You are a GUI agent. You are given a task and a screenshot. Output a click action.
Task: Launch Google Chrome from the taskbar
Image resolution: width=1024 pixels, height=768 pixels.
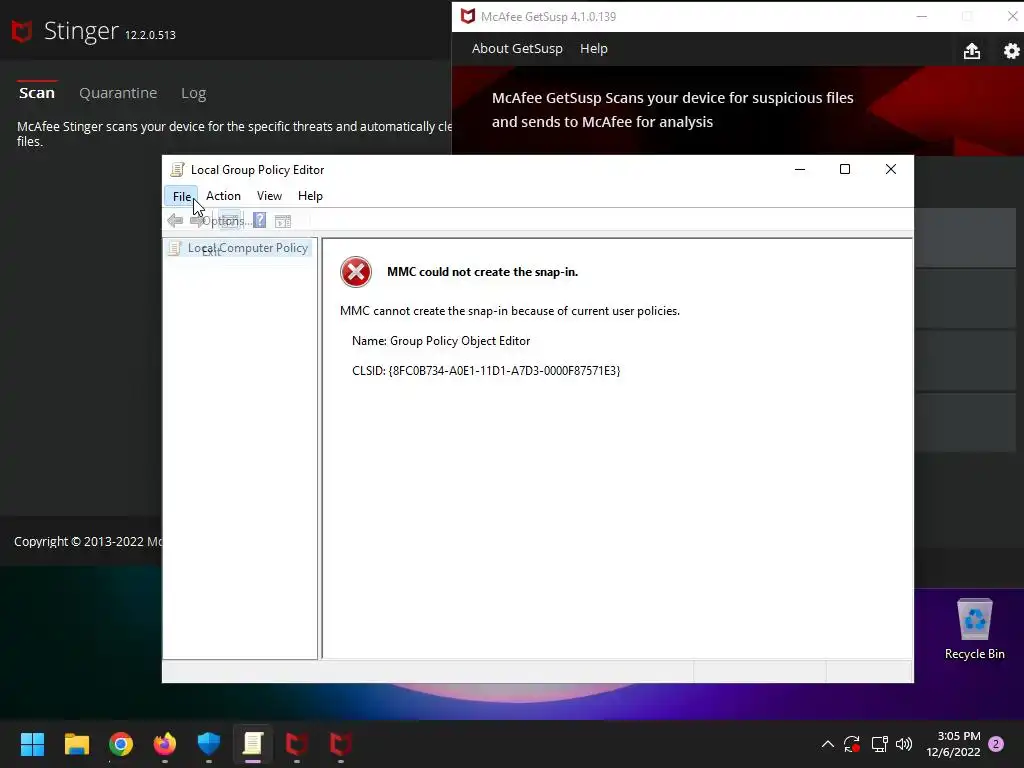click(121, 744)
